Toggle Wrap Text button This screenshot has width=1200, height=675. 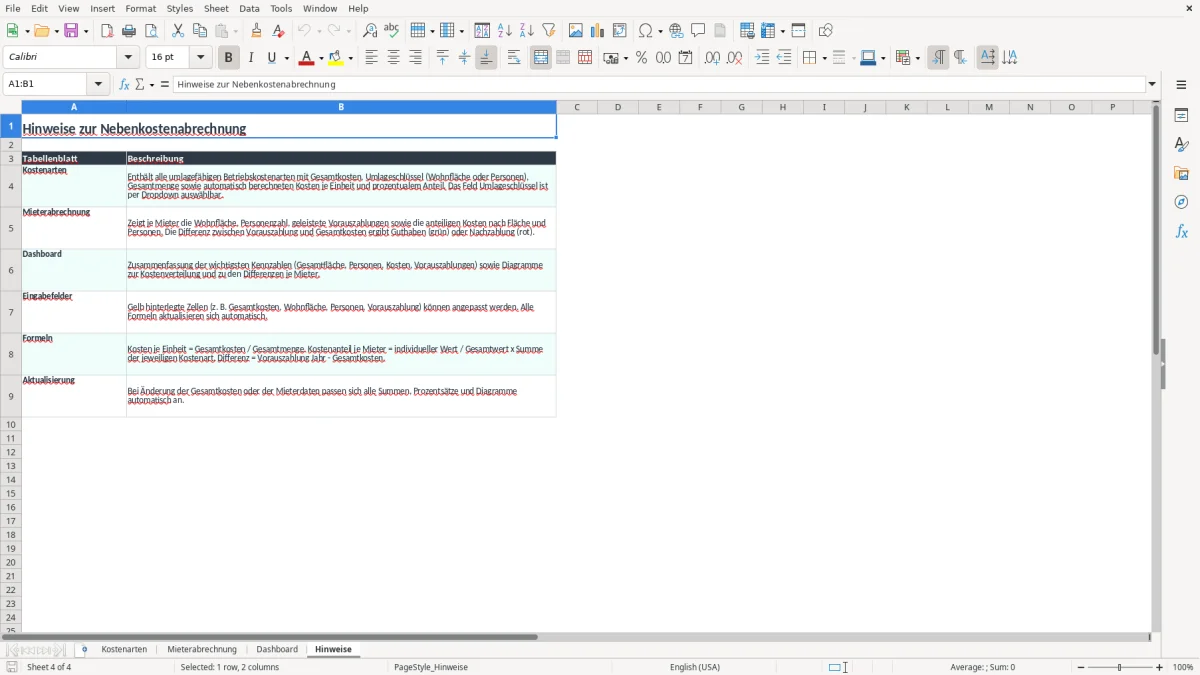[x=514, y=58]
